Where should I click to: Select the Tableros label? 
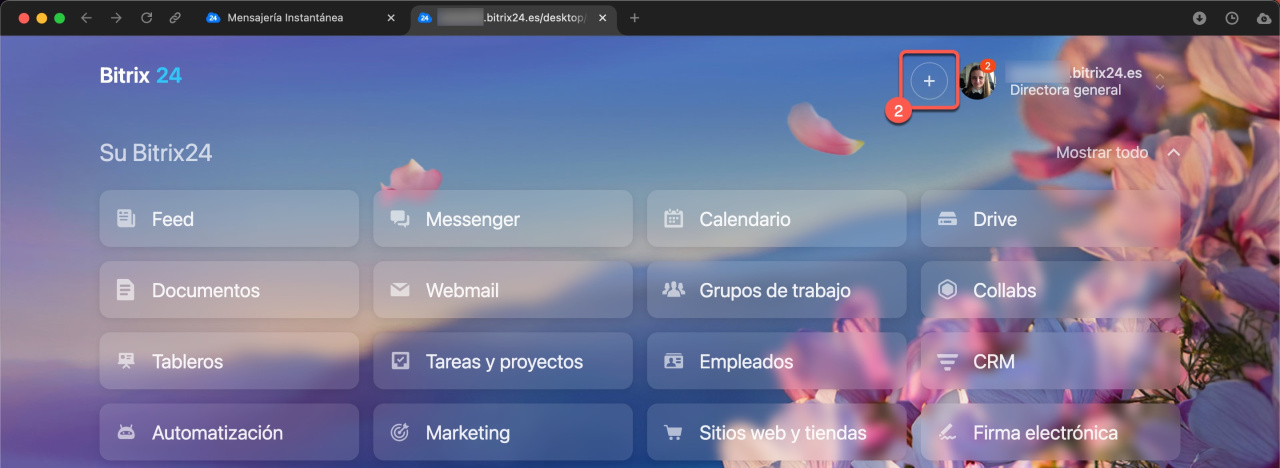pos(187,362)
